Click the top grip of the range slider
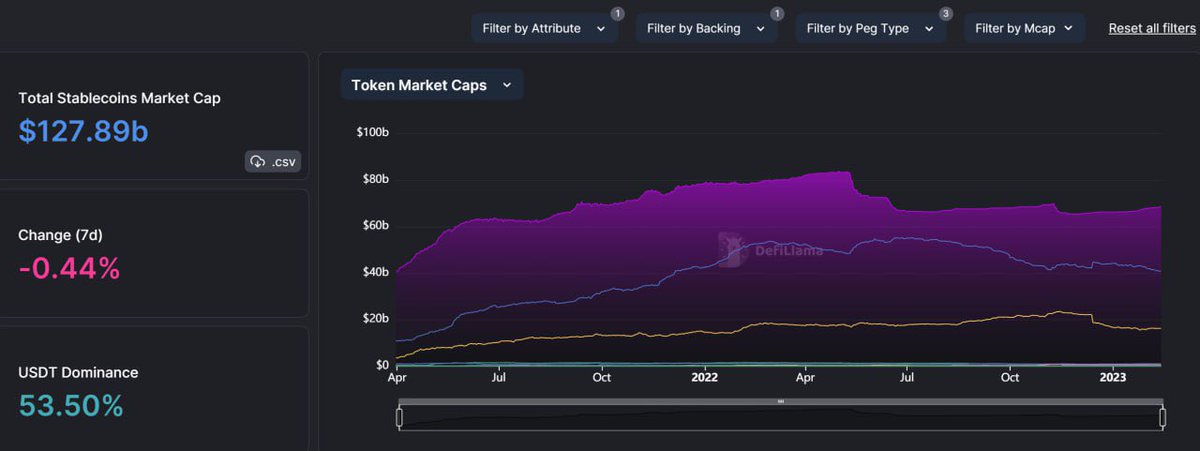 pos(781,402)
